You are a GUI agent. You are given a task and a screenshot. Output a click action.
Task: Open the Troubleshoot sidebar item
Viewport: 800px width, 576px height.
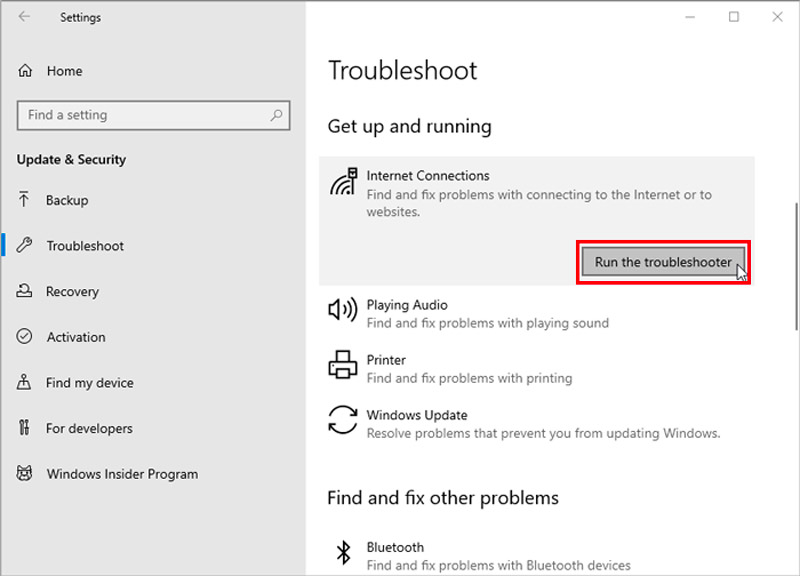coord(85,246)
